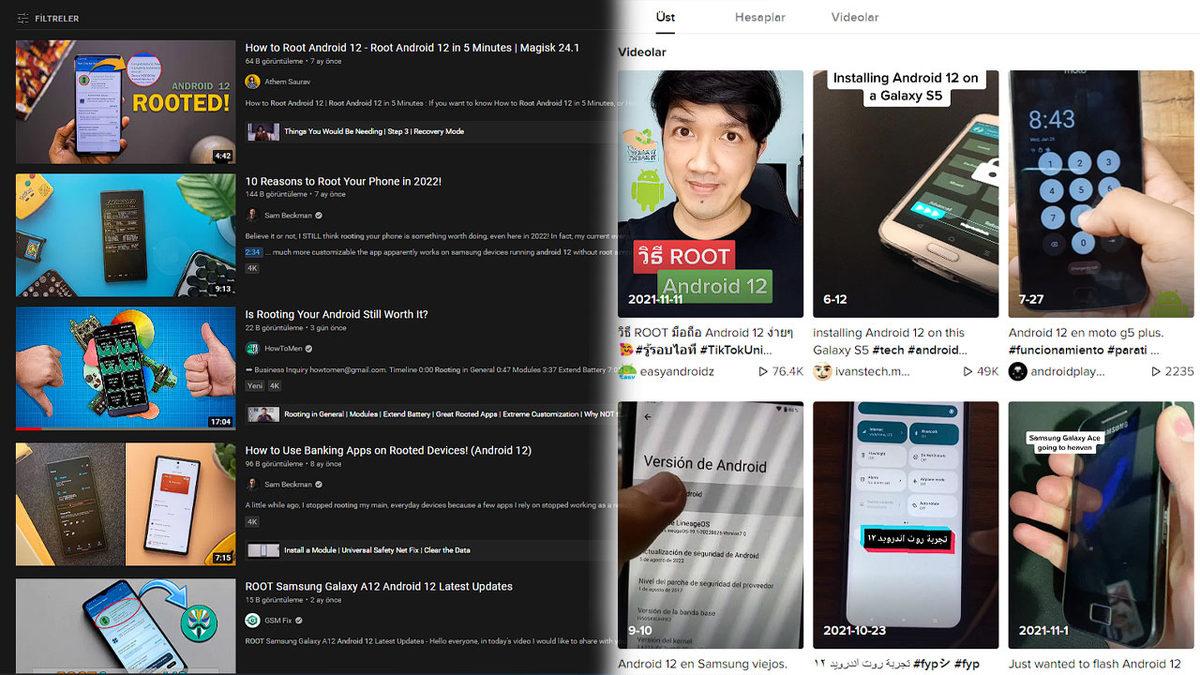Play 'Installing Android 12 on a Galaxy S5' video
1200x675 pixels.
[x=905, y=193]
